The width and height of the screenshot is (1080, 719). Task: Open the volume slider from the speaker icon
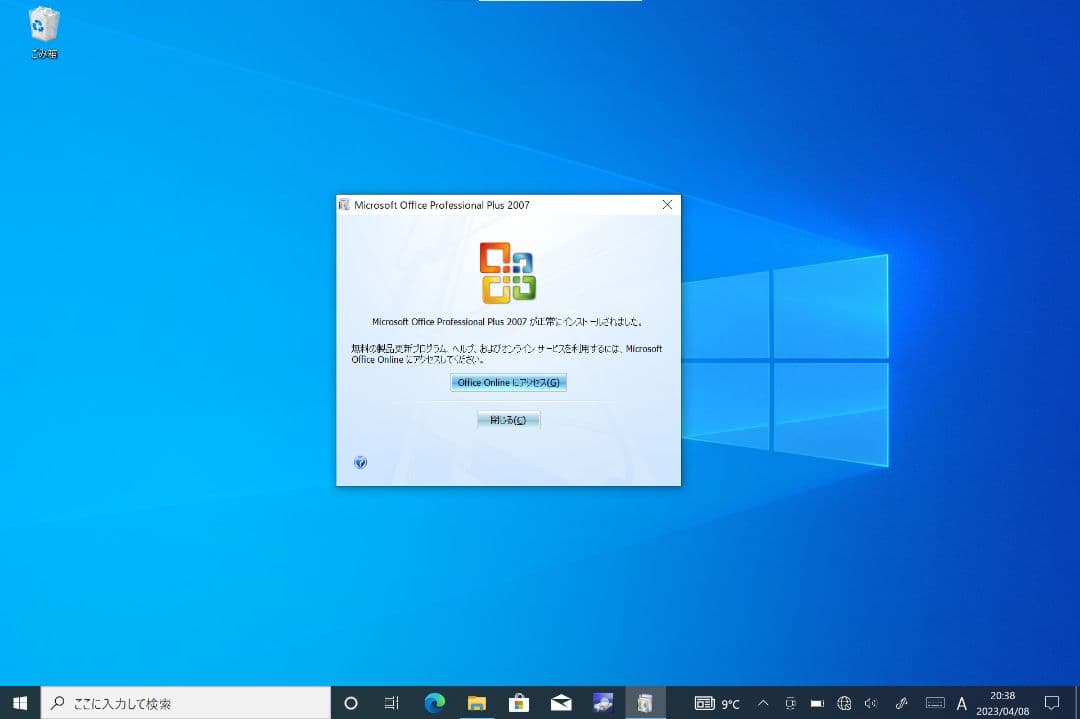(x=871, y=702)
